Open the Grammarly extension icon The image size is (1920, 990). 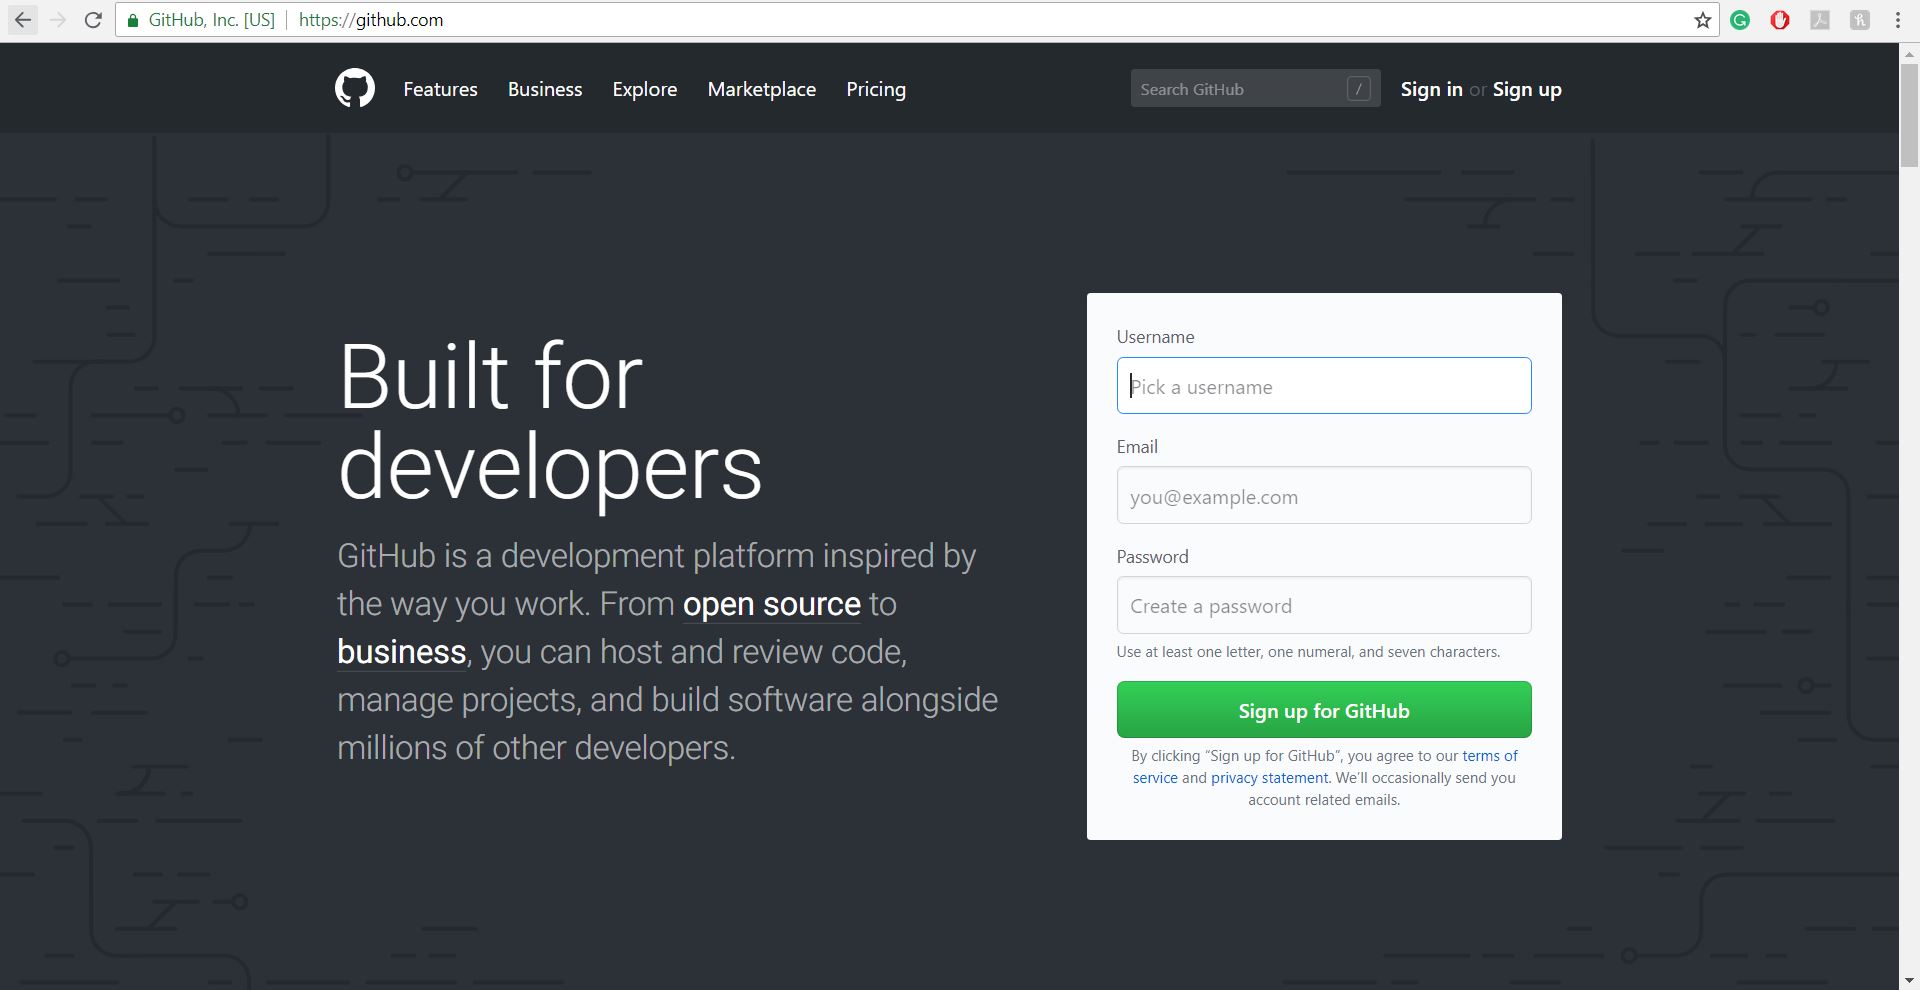tap(1740, 20)
